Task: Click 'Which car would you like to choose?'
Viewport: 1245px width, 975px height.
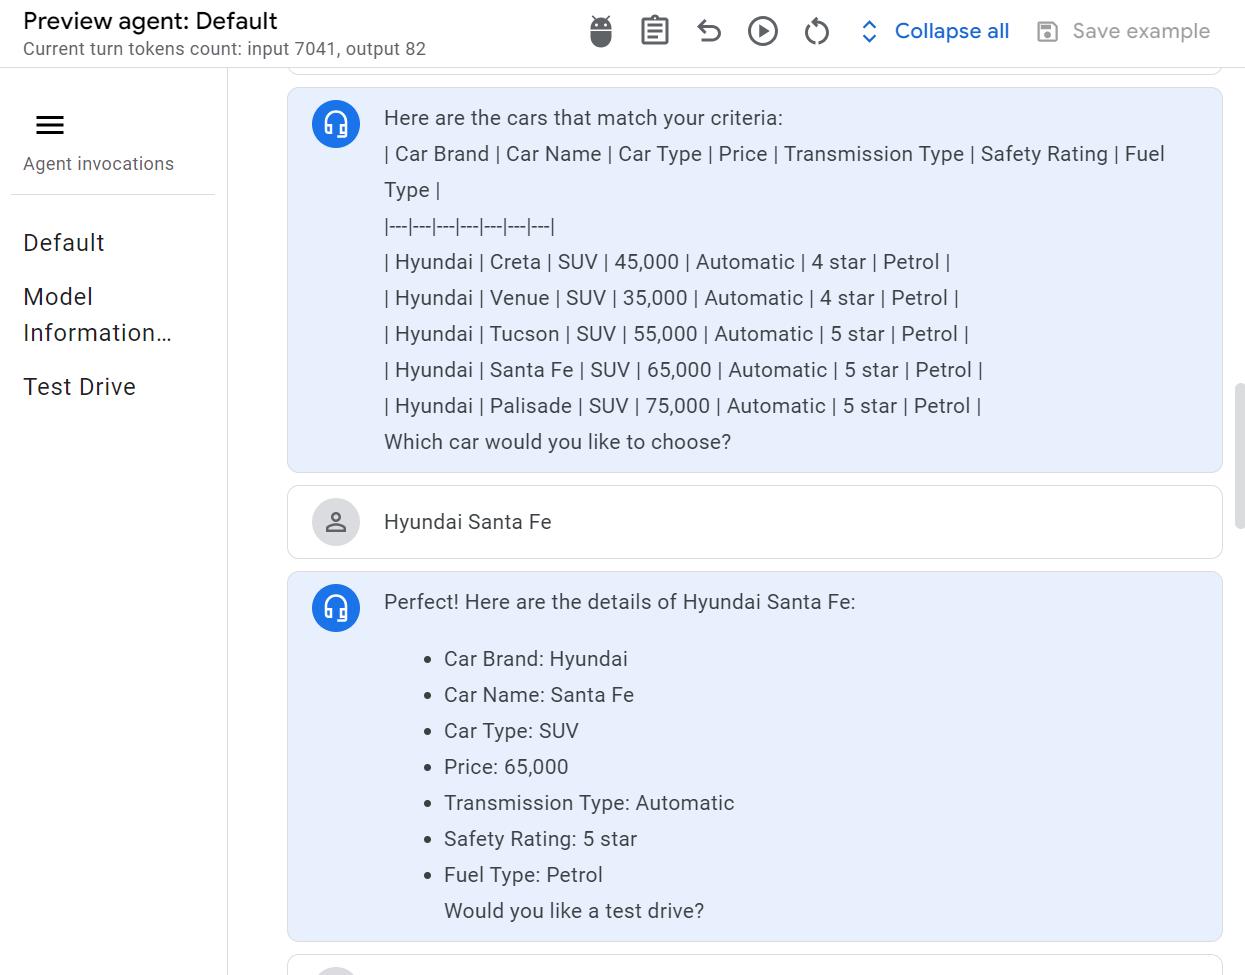Action: (x=557, y=442)
